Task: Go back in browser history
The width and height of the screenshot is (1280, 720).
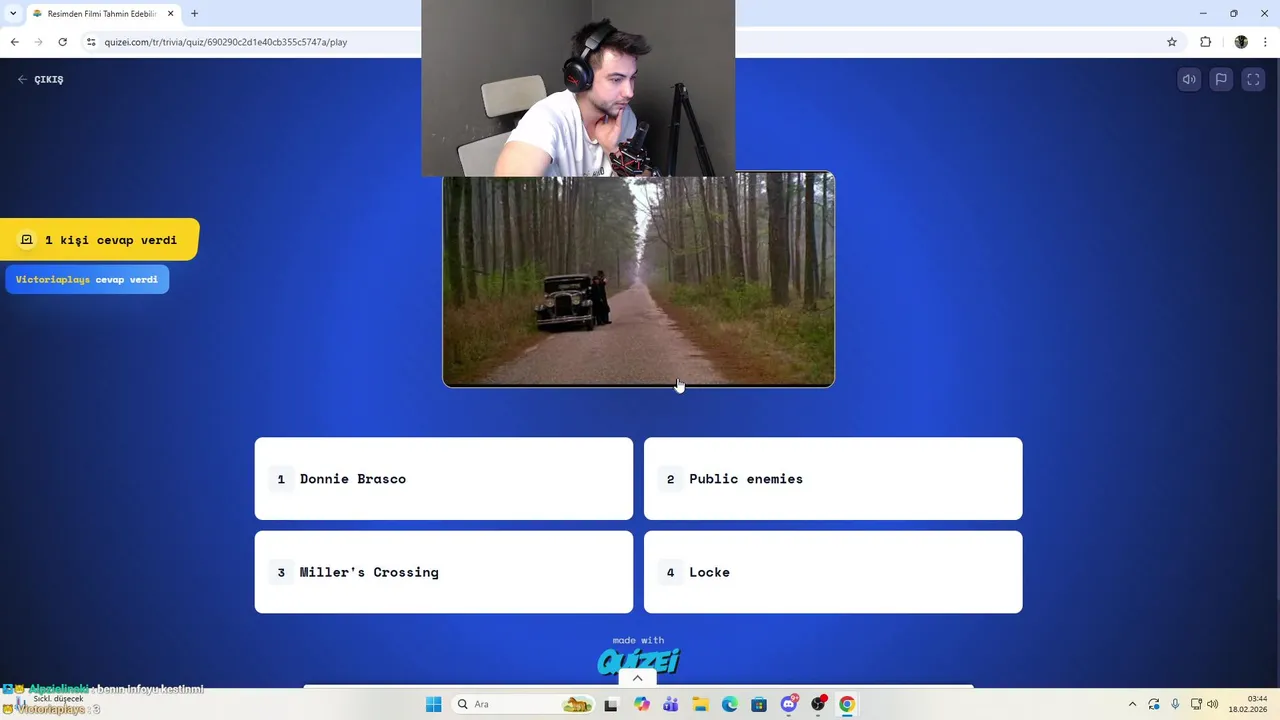Action: (x=14, y=42)
